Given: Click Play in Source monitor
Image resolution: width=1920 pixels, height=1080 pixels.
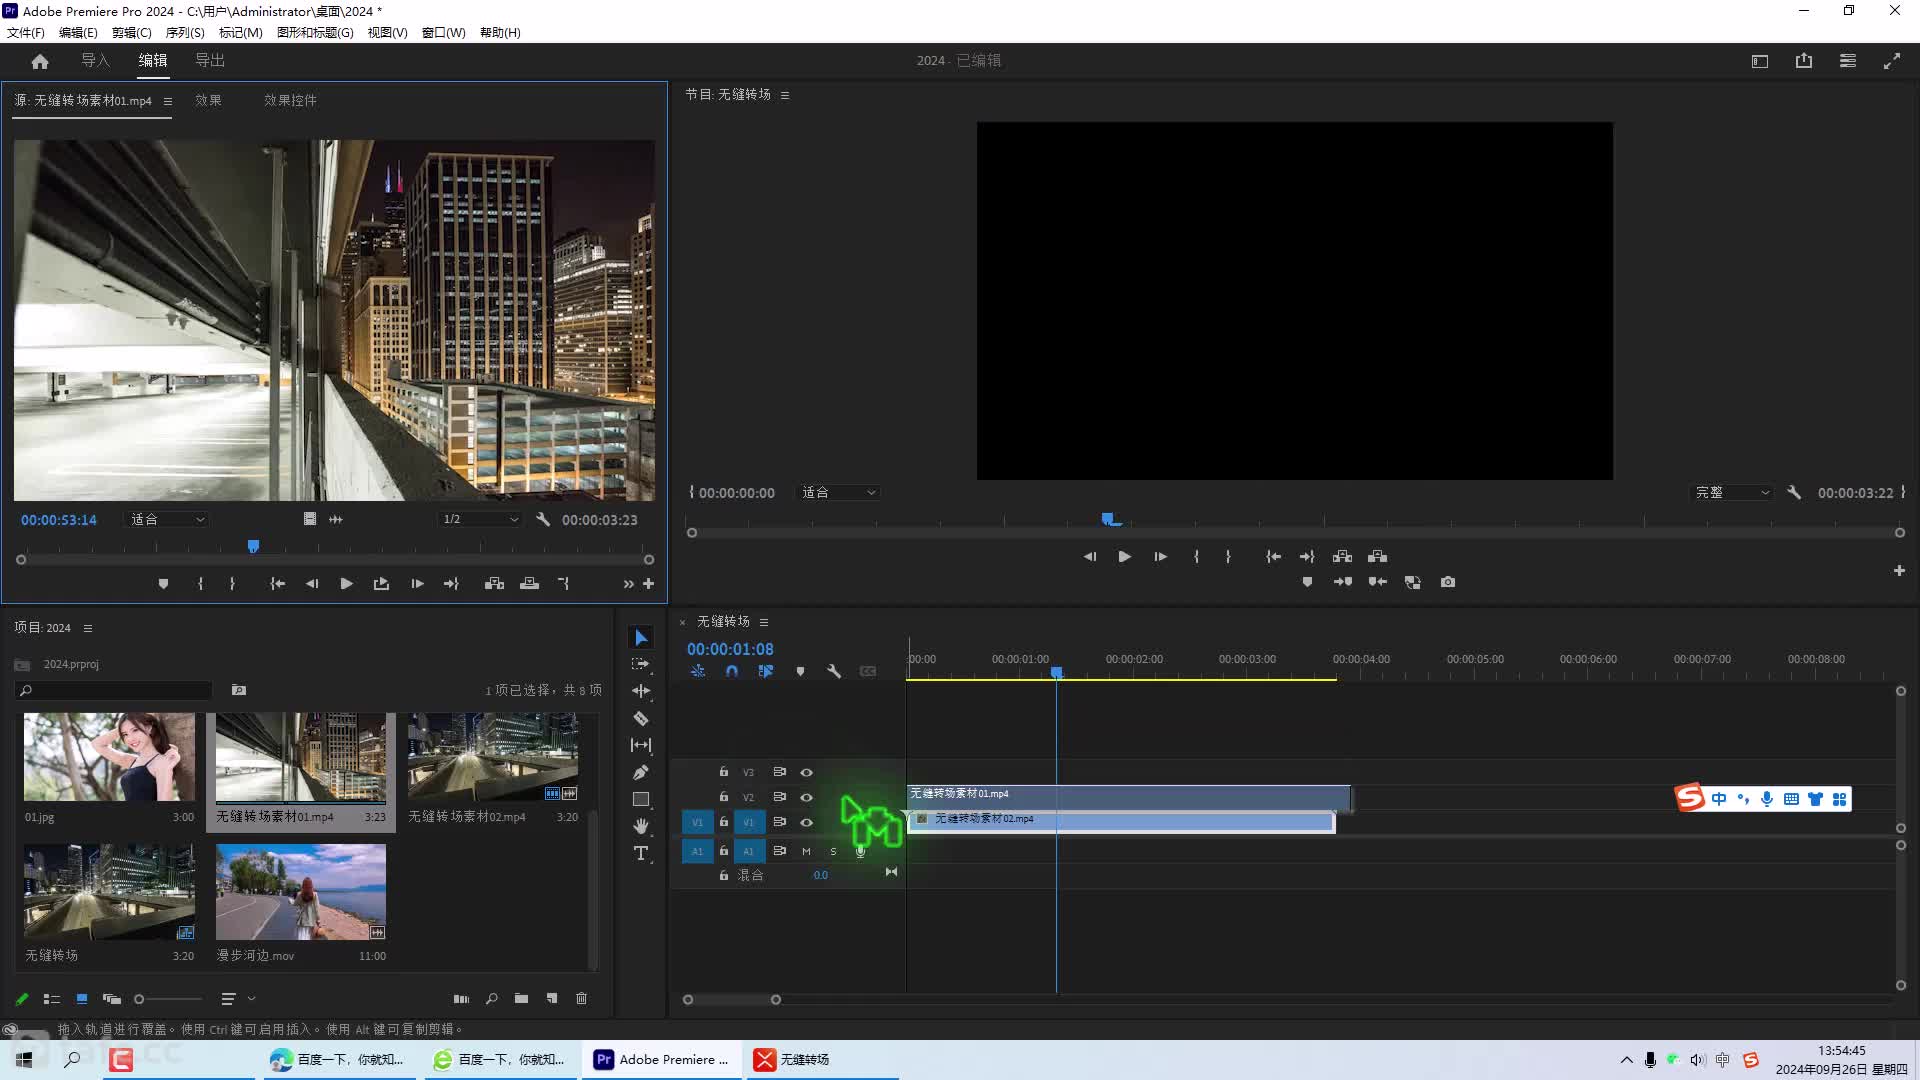Looking at the screenshot, I should tap(346, 584).
